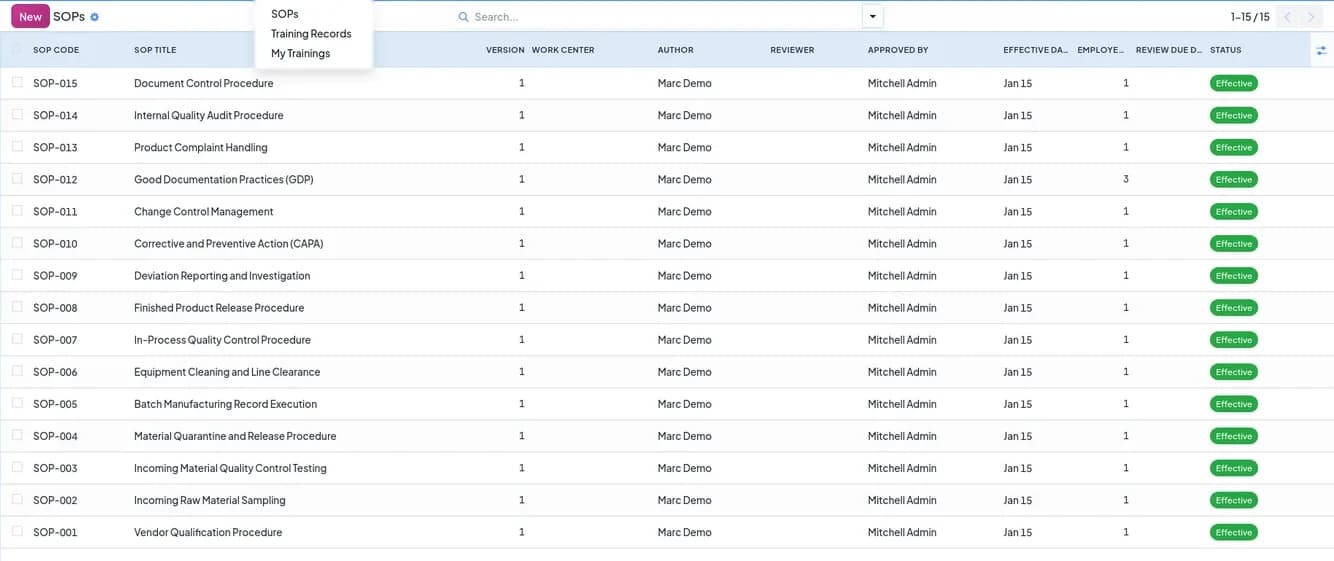The height and width of the screenshot is (561, 1334).
Task: Sort by the Author column header
Action: coord(675,50)
